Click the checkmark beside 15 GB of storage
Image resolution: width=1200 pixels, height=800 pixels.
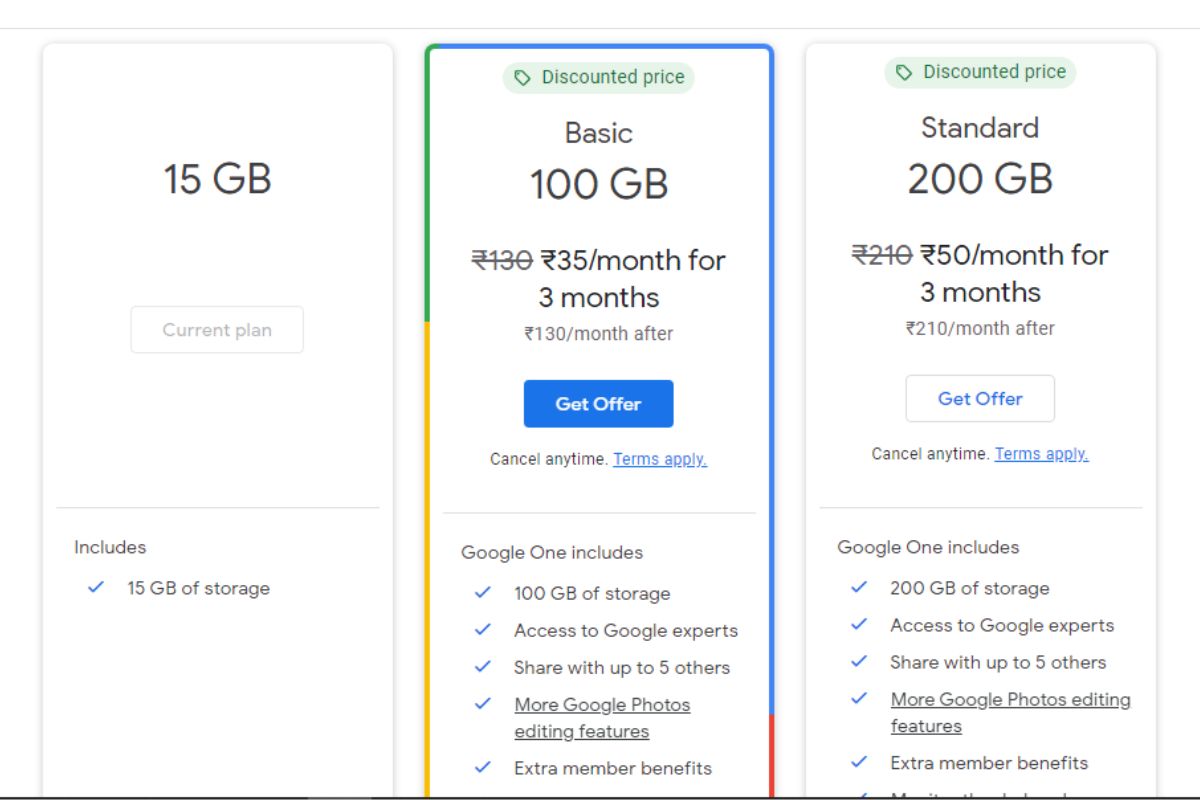coord(95,588)
